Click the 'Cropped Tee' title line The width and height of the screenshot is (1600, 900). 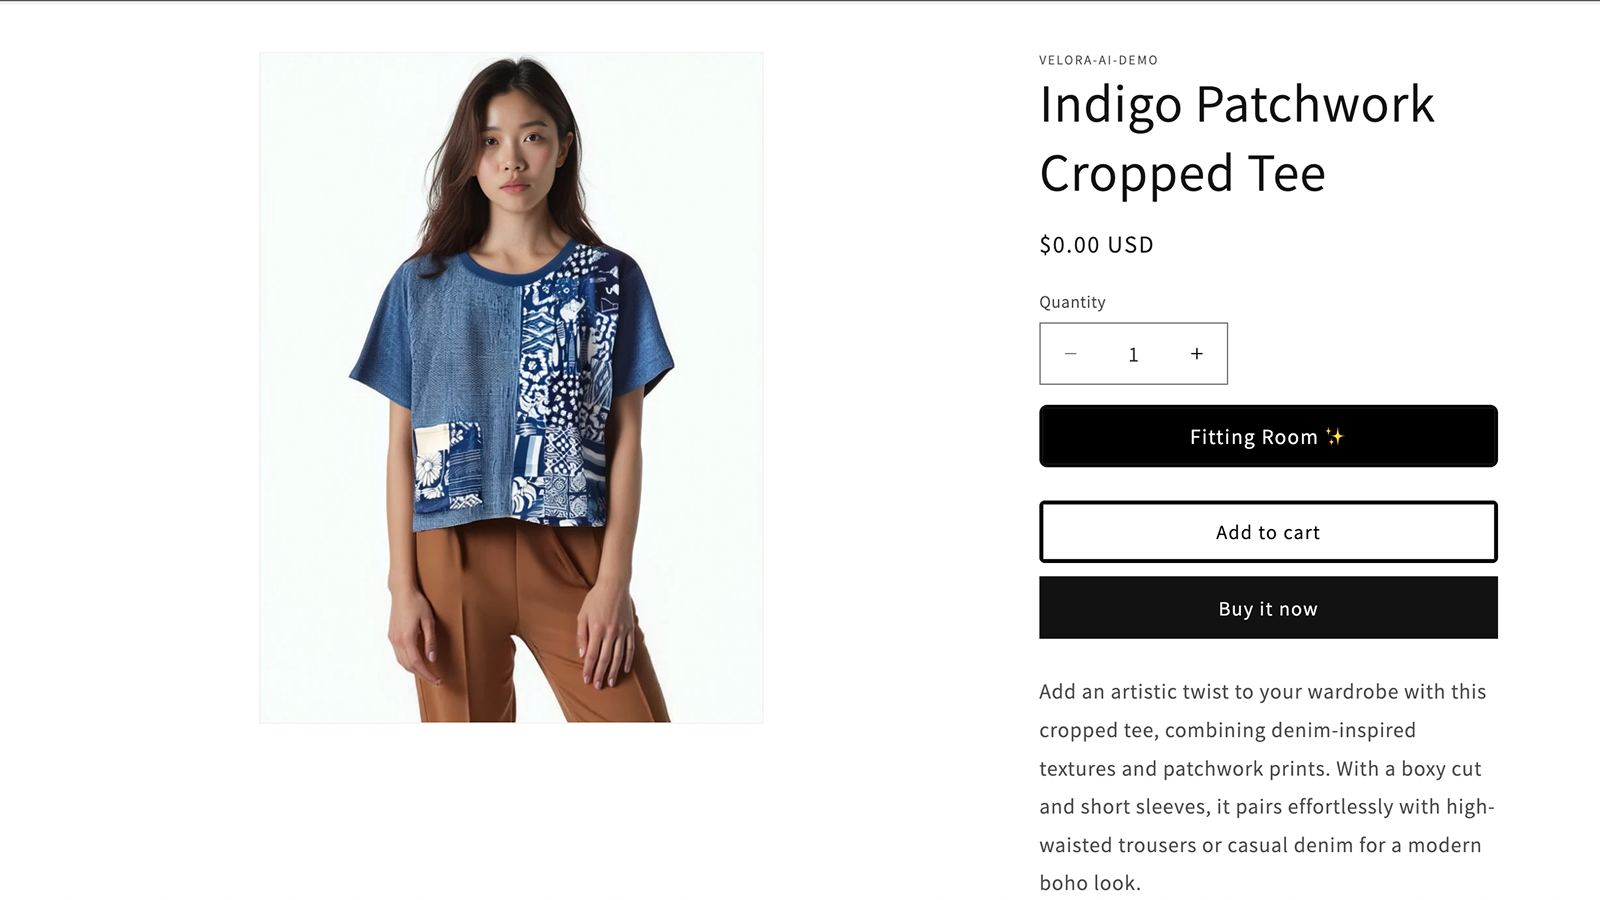pyautogui.click(x=1182, y=174)
